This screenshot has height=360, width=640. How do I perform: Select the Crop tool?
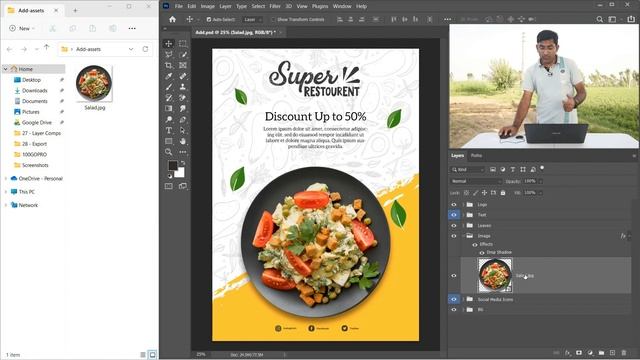pyautogui.click(x=169, y=65)
